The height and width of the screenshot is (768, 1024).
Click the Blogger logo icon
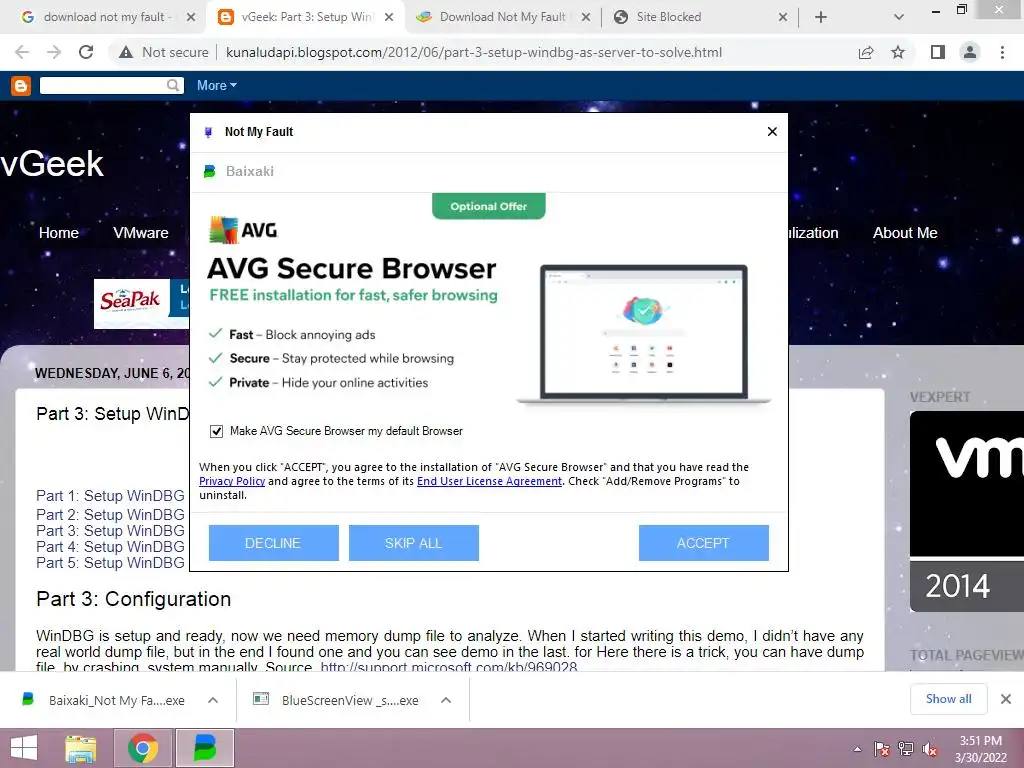point(21,86)
